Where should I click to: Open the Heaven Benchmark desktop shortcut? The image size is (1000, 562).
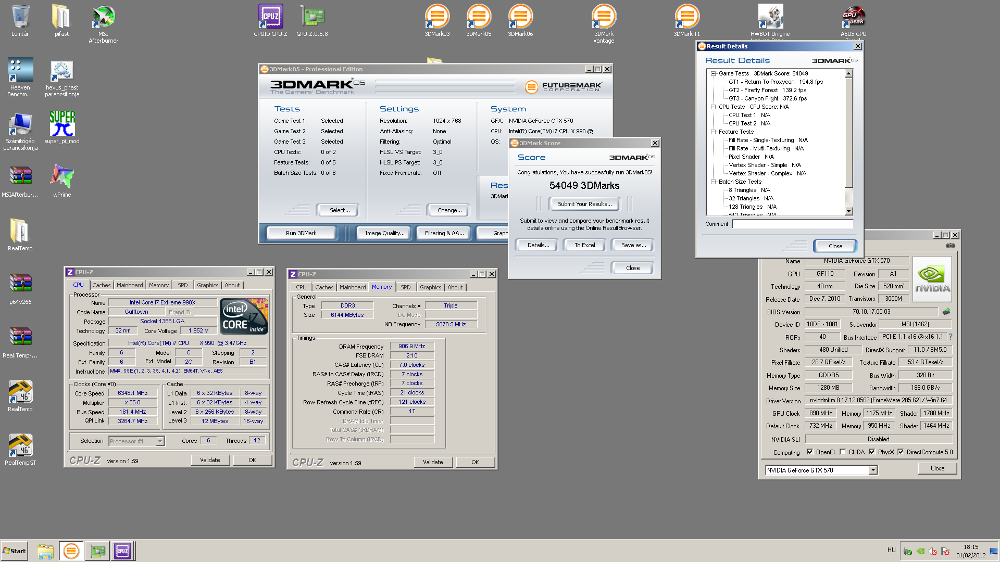coord(20,77)
